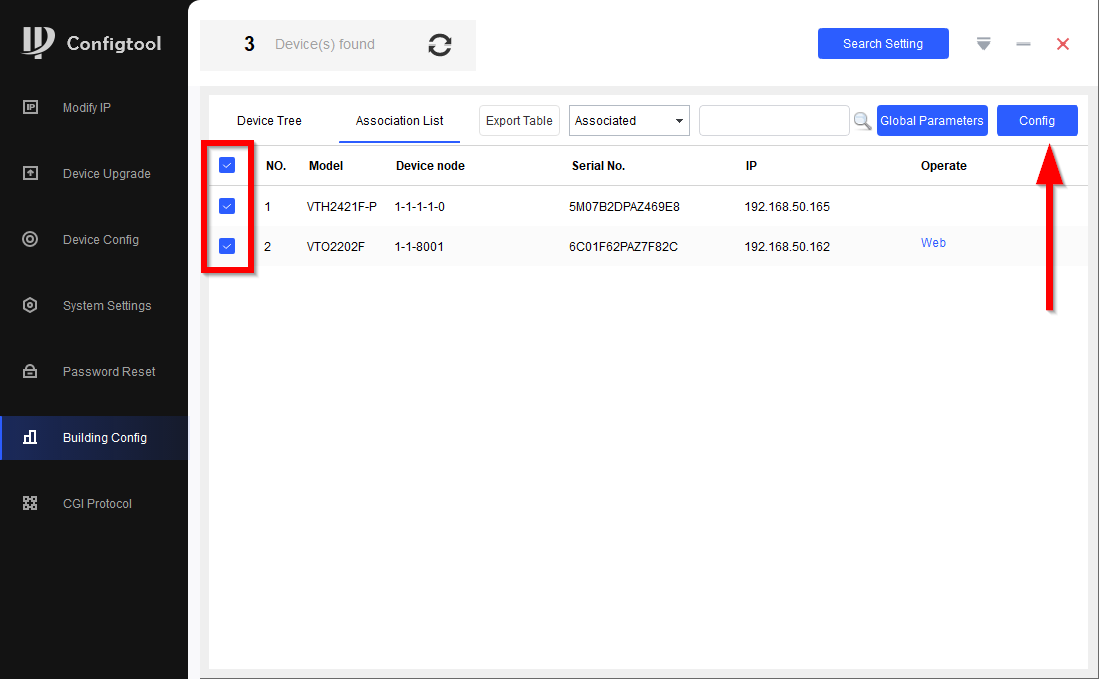Click the Operate column header
Screen dimensions: 1099x679
(943, 165)
